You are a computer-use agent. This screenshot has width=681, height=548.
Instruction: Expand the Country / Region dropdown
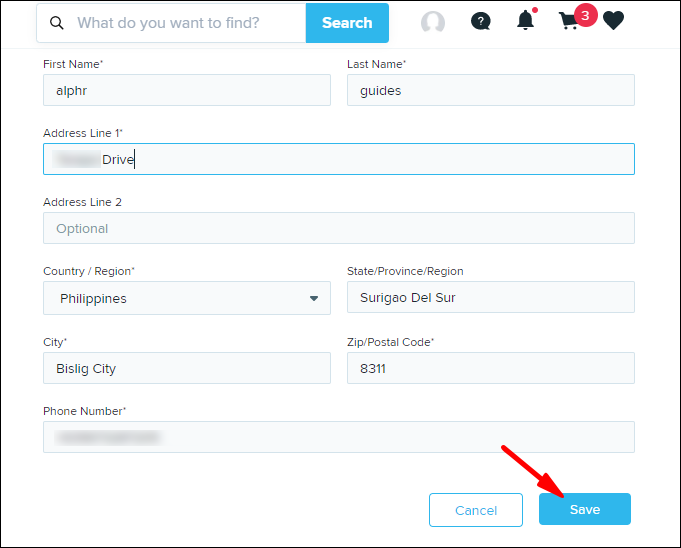pyautogui.click(x=186, y=298)
